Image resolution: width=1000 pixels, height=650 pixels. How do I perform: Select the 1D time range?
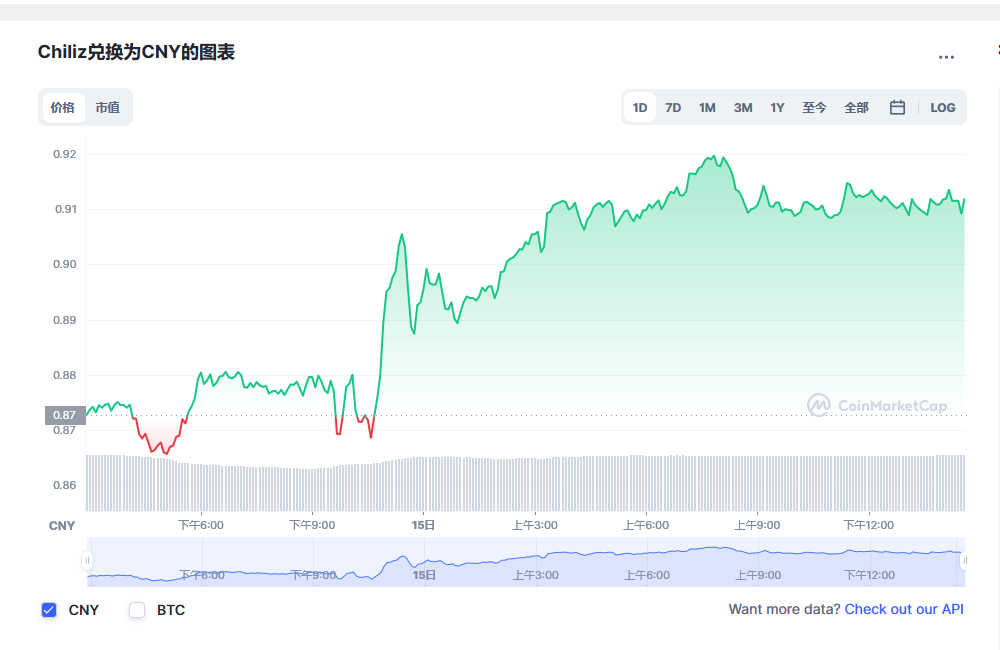640,107
